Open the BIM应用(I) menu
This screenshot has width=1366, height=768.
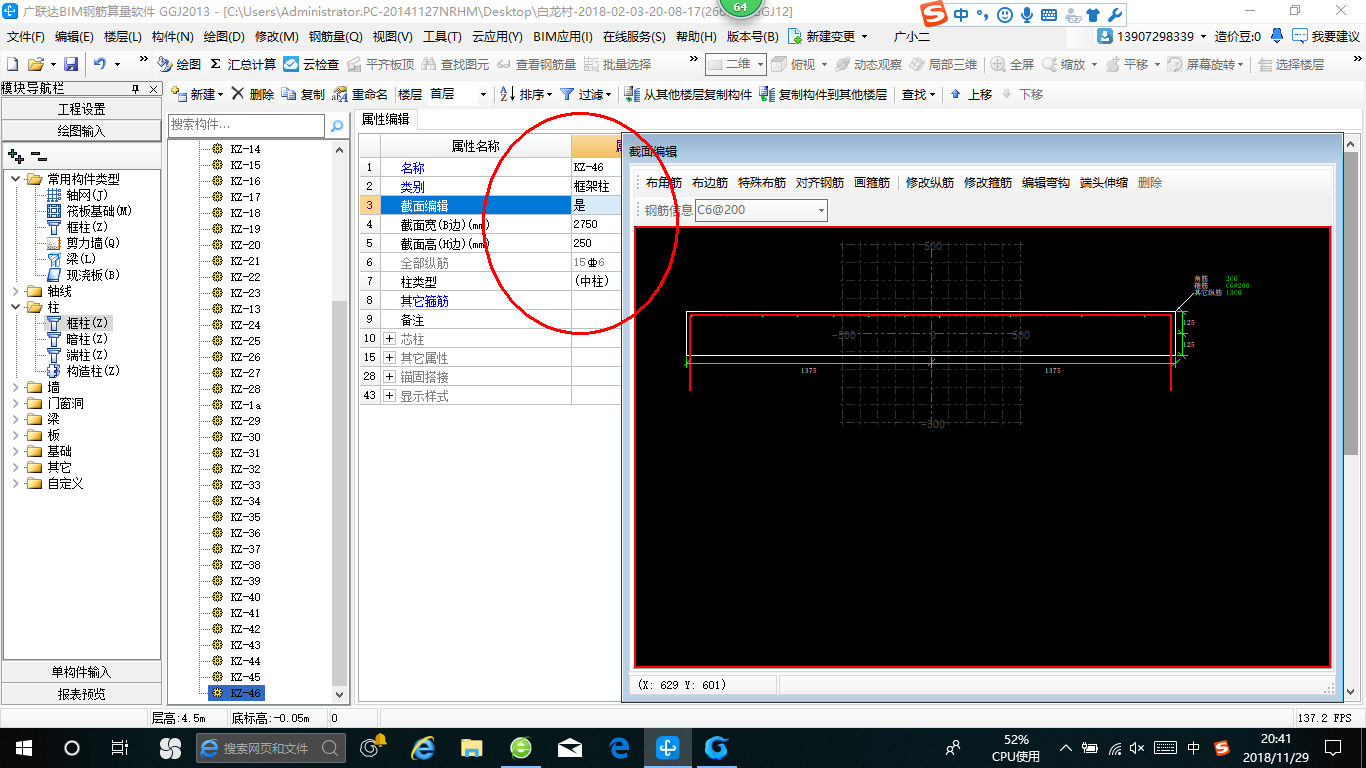[x=562, y=36]
